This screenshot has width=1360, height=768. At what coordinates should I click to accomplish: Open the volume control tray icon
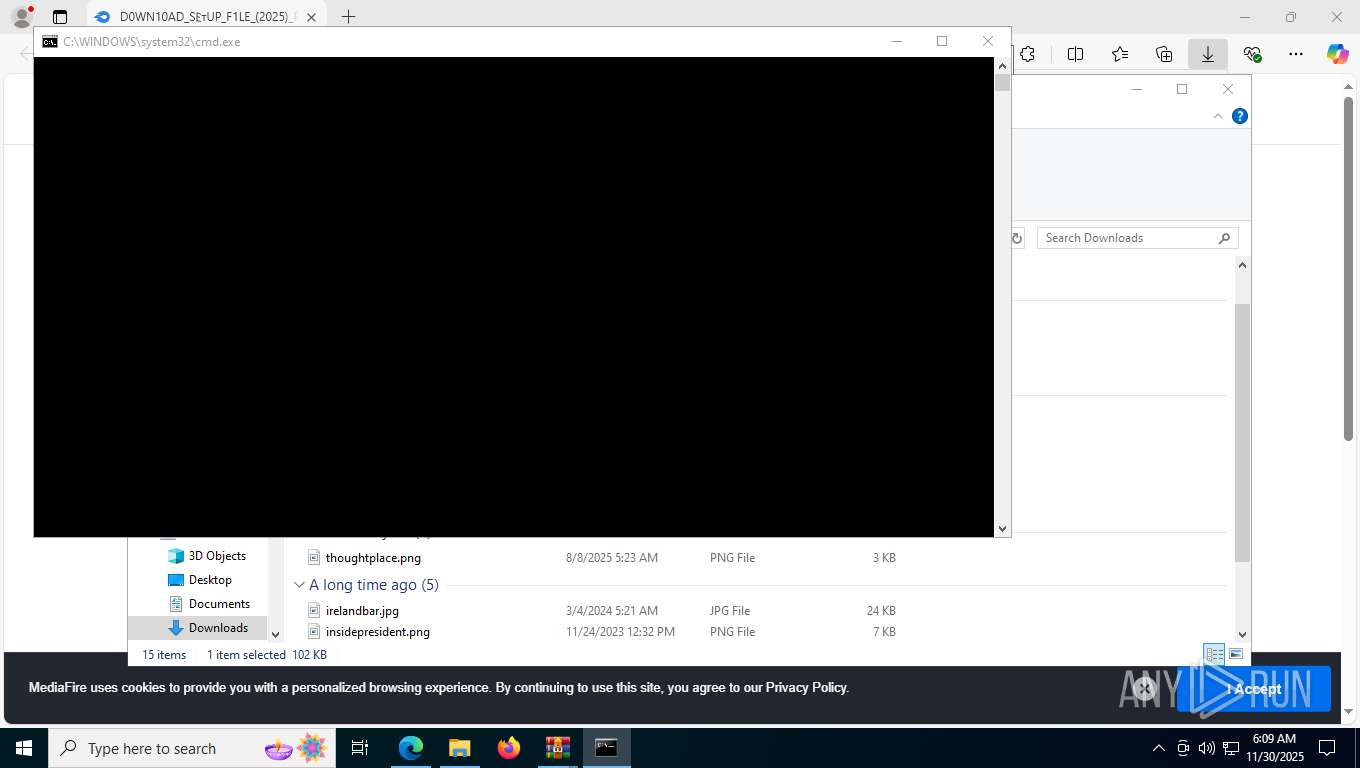click(1207, 748)
